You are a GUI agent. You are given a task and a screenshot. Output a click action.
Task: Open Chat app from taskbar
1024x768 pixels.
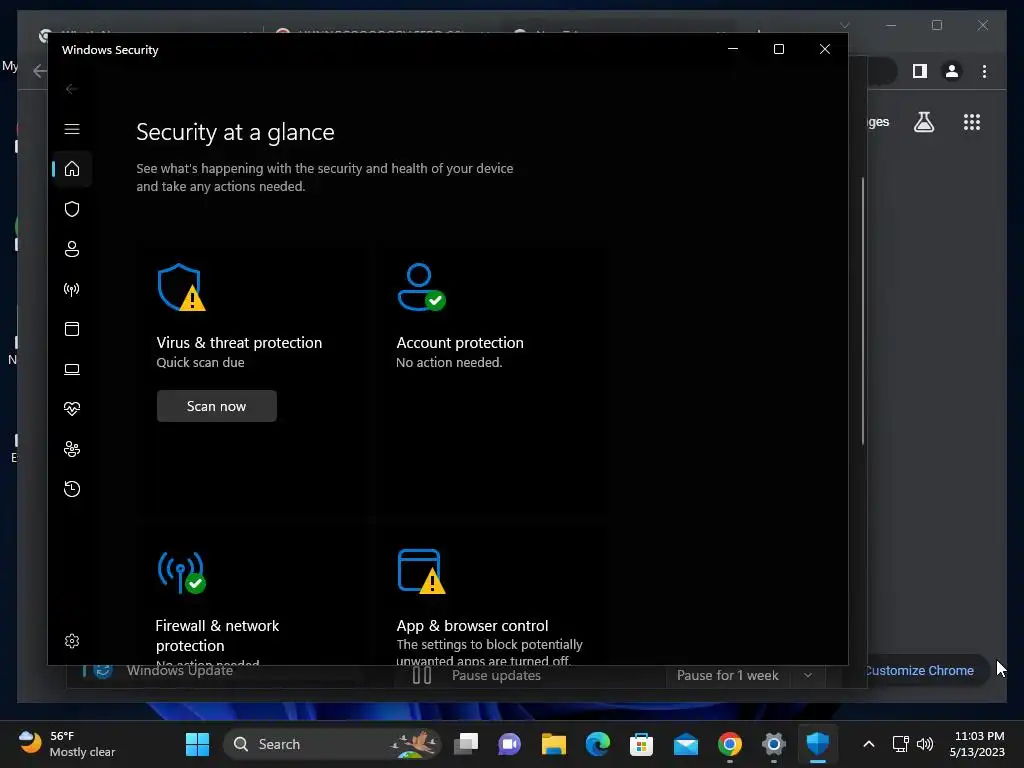(x=509, y=744)
